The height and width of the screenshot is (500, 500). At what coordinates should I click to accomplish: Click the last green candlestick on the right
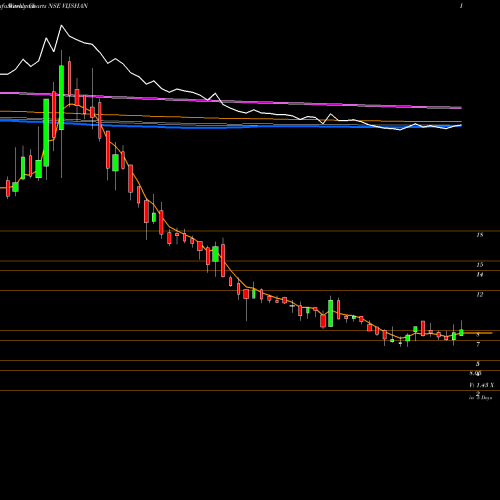tap(461, 332)
